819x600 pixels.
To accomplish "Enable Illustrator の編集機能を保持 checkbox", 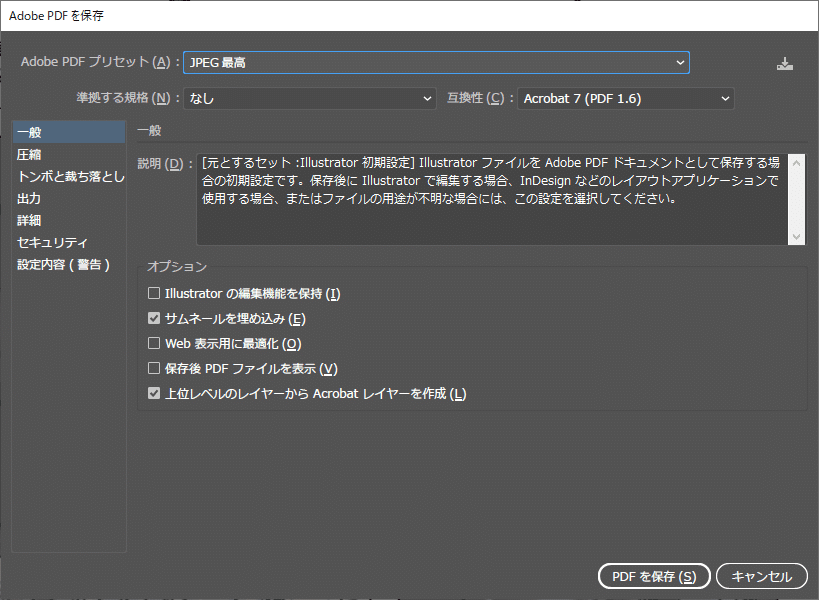I will [154, 293].
